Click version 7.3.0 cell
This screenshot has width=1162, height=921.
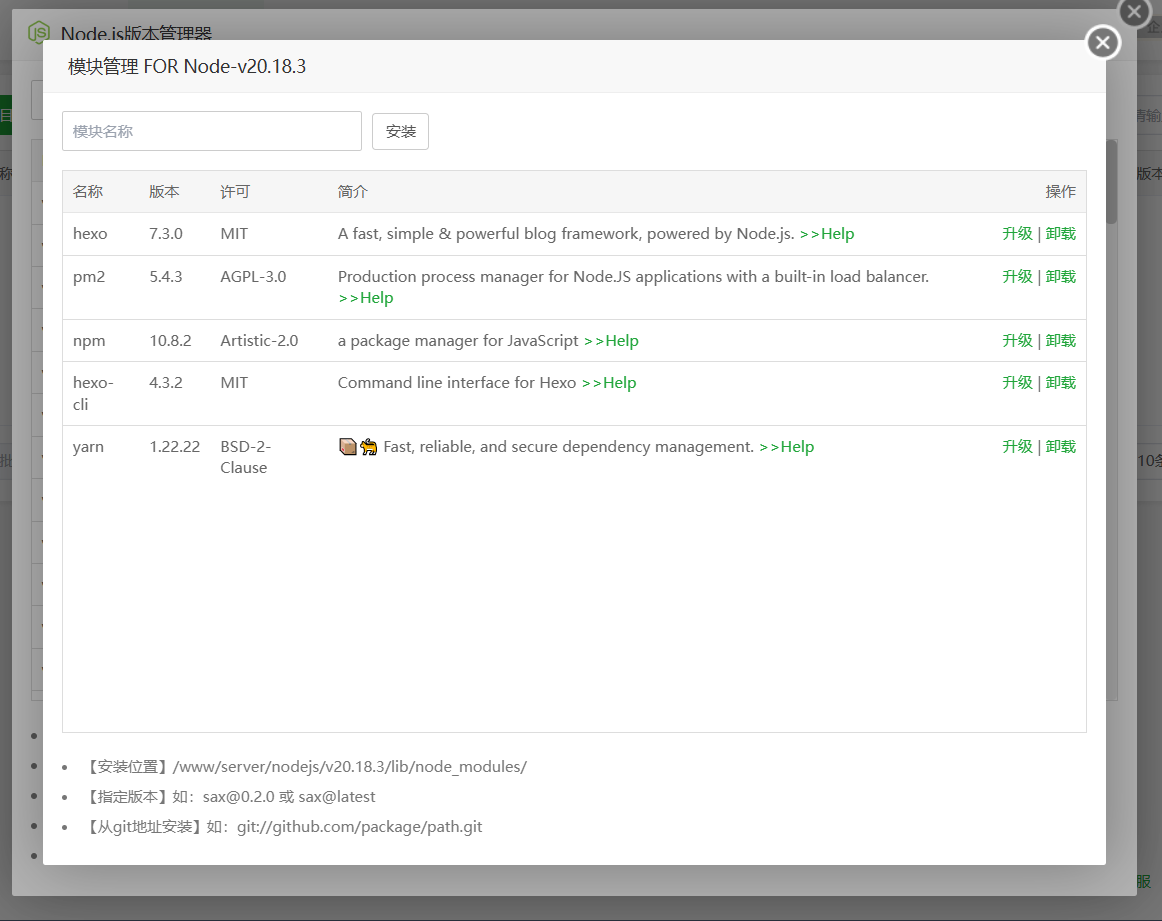tap(165, 233)
